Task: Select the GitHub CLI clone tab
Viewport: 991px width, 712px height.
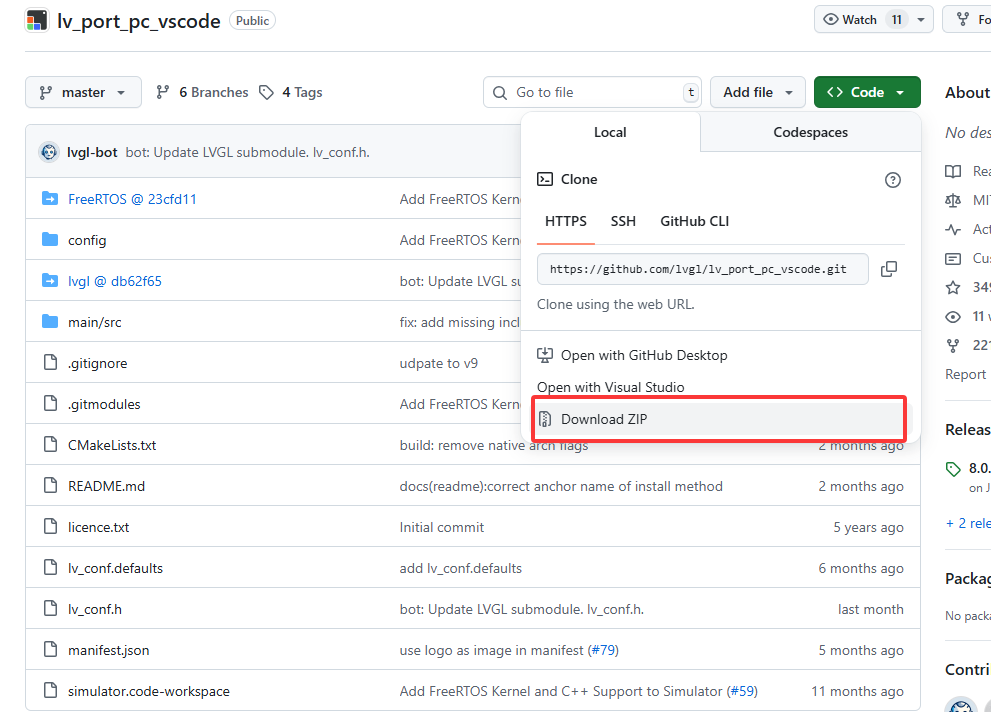Action: tap(694, 221)
